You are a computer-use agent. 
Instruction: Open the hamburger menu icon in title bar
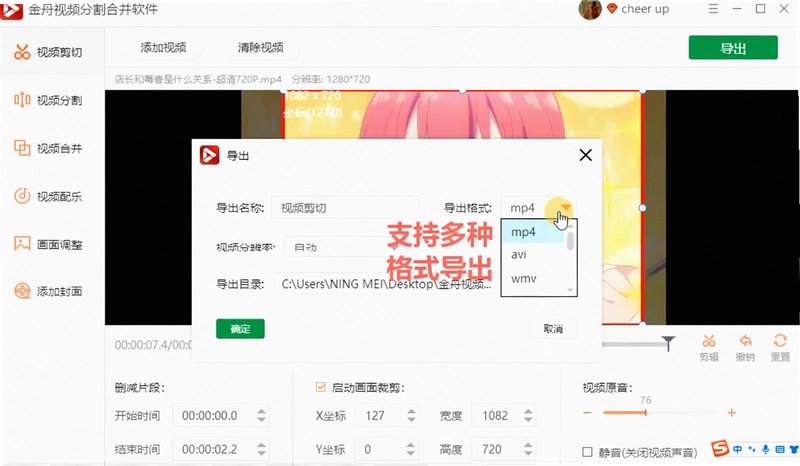point(713,9)
